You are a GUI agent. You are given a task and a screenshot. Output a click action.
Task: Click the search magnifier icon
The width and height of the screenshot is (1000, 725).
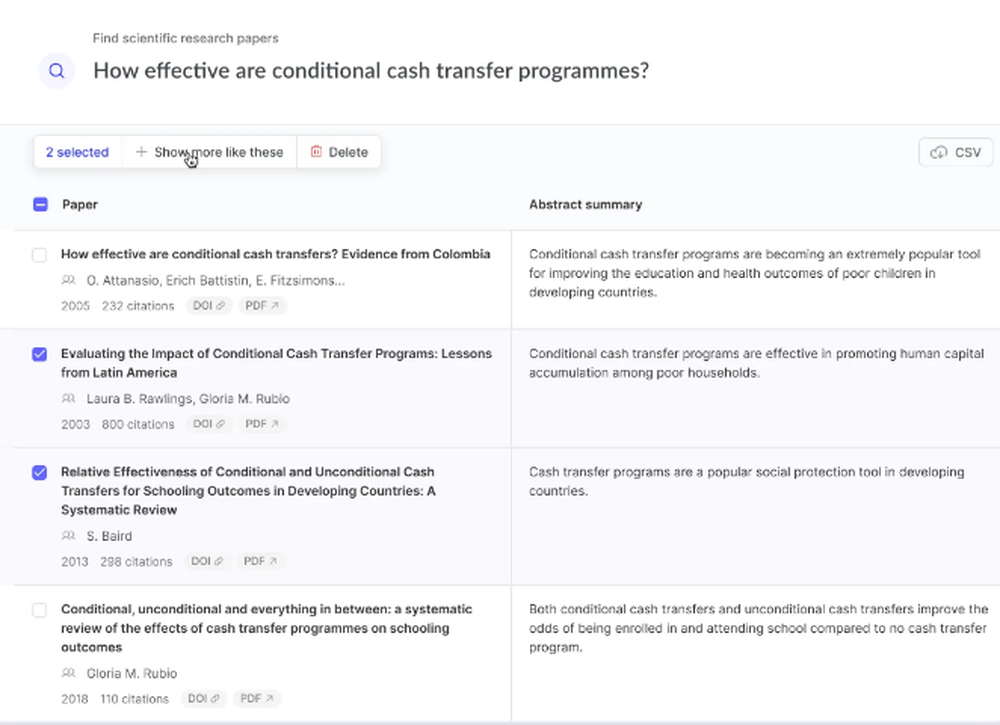[x=57, y=71]
